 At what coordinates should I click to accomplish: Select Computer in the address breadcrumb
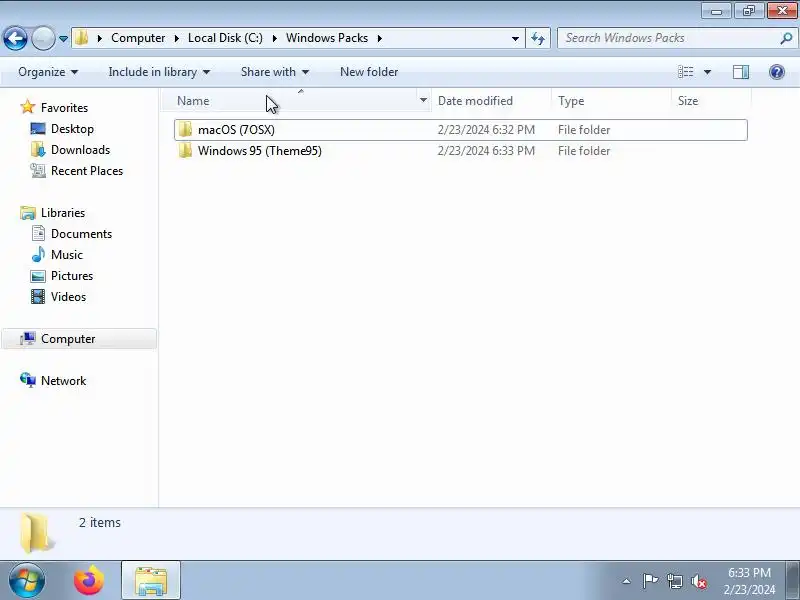click(138, 38)
